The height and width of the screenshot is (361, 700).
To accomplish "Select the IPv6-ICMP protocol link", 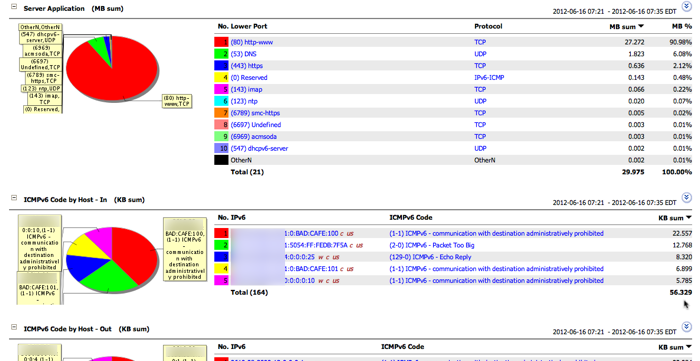I will [489, 78].
